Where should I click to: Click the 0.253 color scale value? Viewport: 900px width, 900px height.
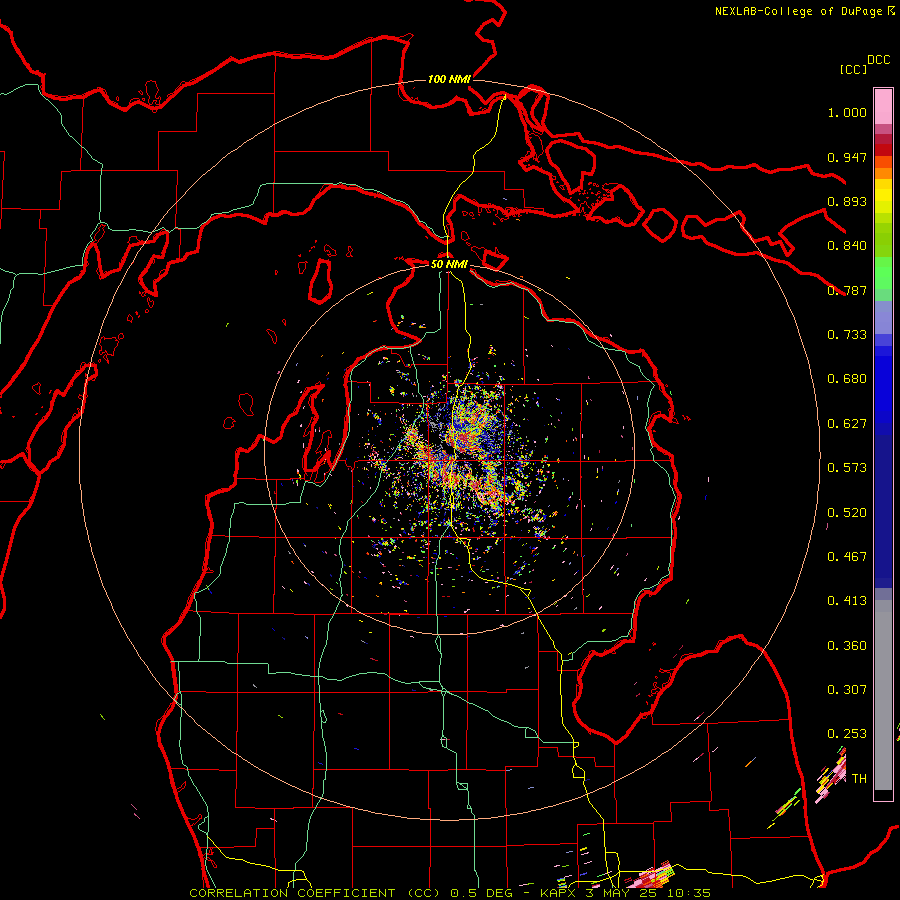847,734
